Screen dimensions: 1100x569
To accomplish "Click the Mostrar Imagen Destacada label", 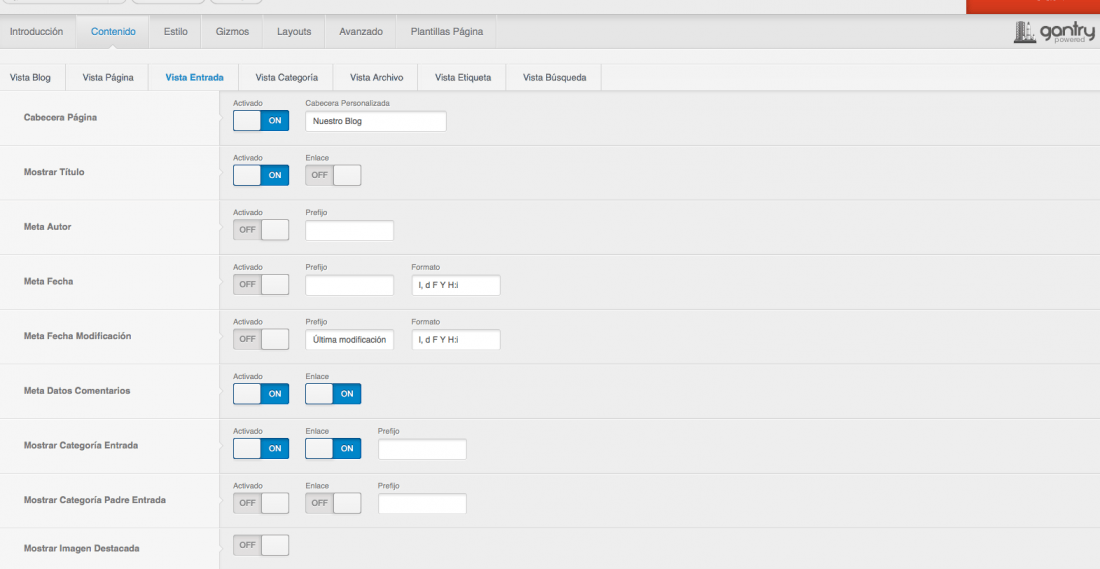I will (x=81, y=549).
